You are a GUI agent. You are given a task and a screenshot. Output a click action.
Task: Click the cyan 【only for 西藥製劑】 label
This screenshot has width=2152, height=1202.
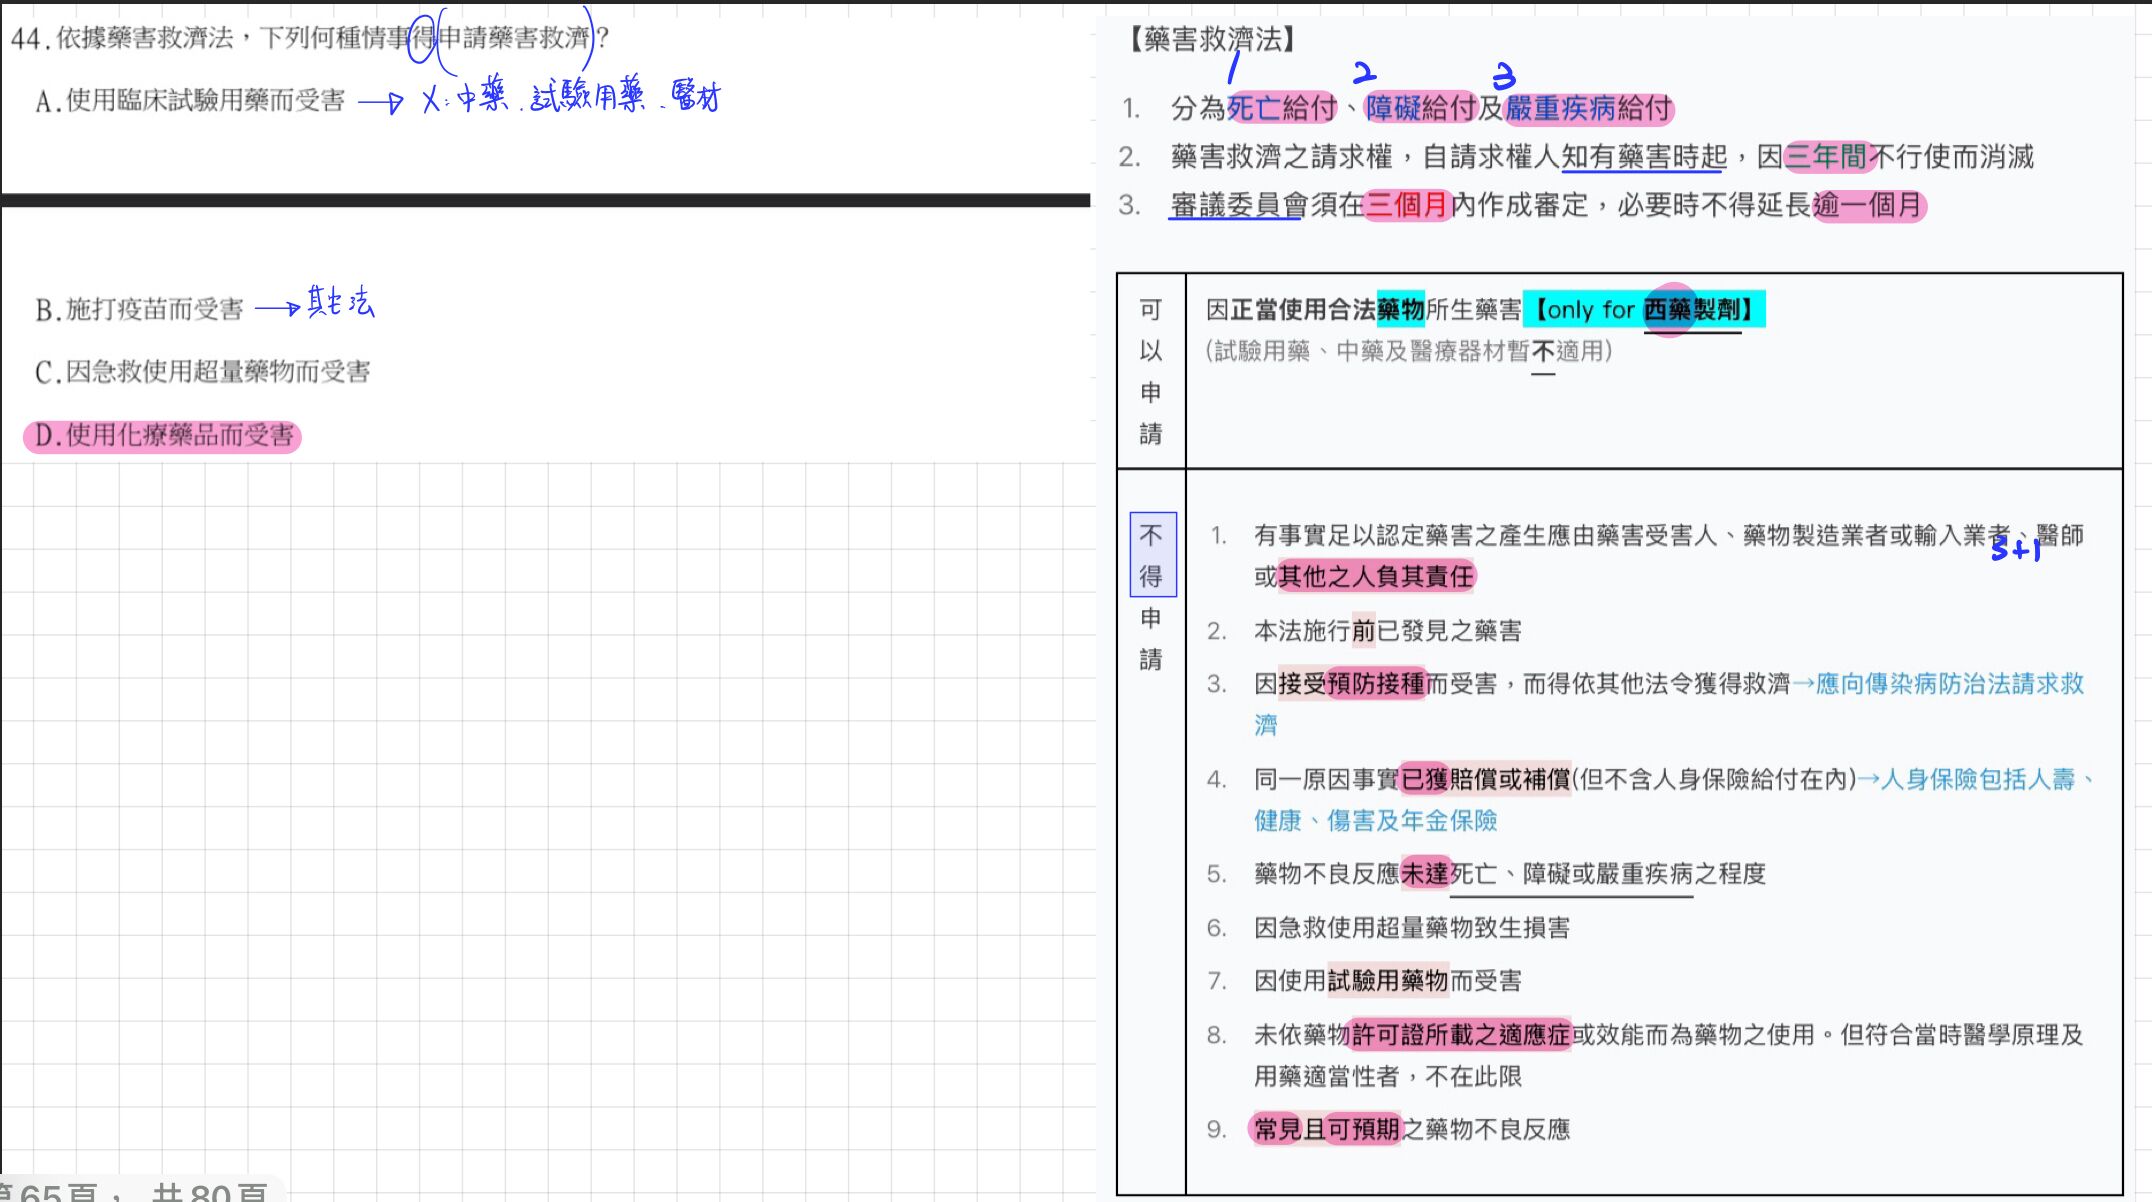[1644, 310]
